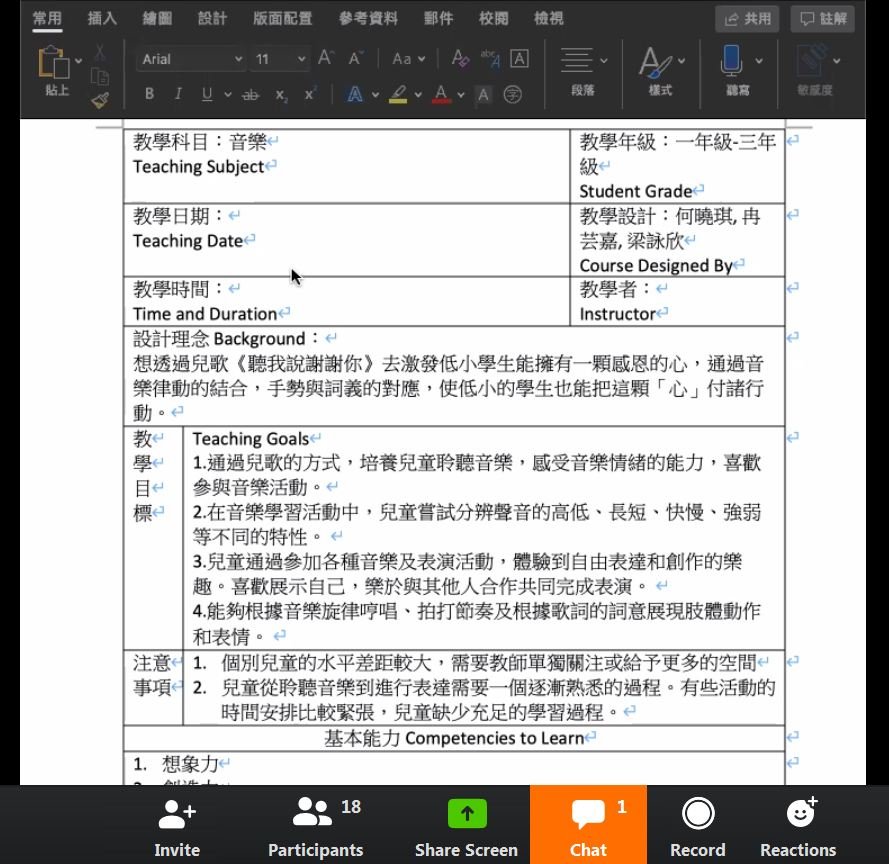Select the Format Painter brush

point(100,99)
